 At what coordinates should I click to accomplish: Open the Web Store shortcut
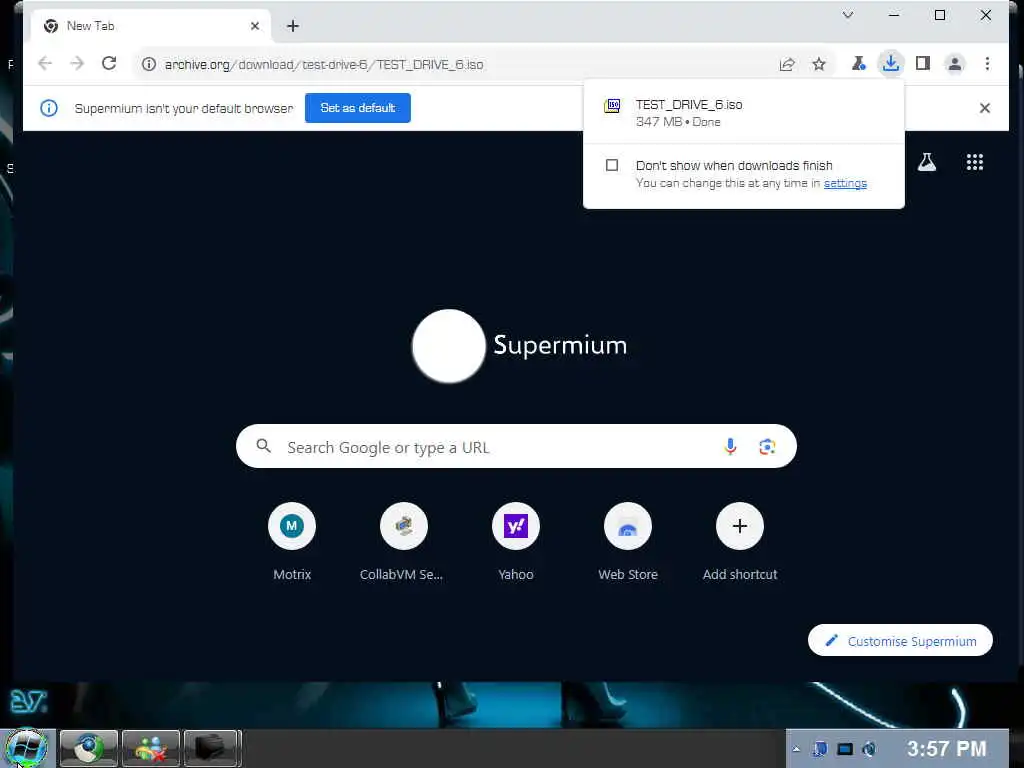[628, 541]
